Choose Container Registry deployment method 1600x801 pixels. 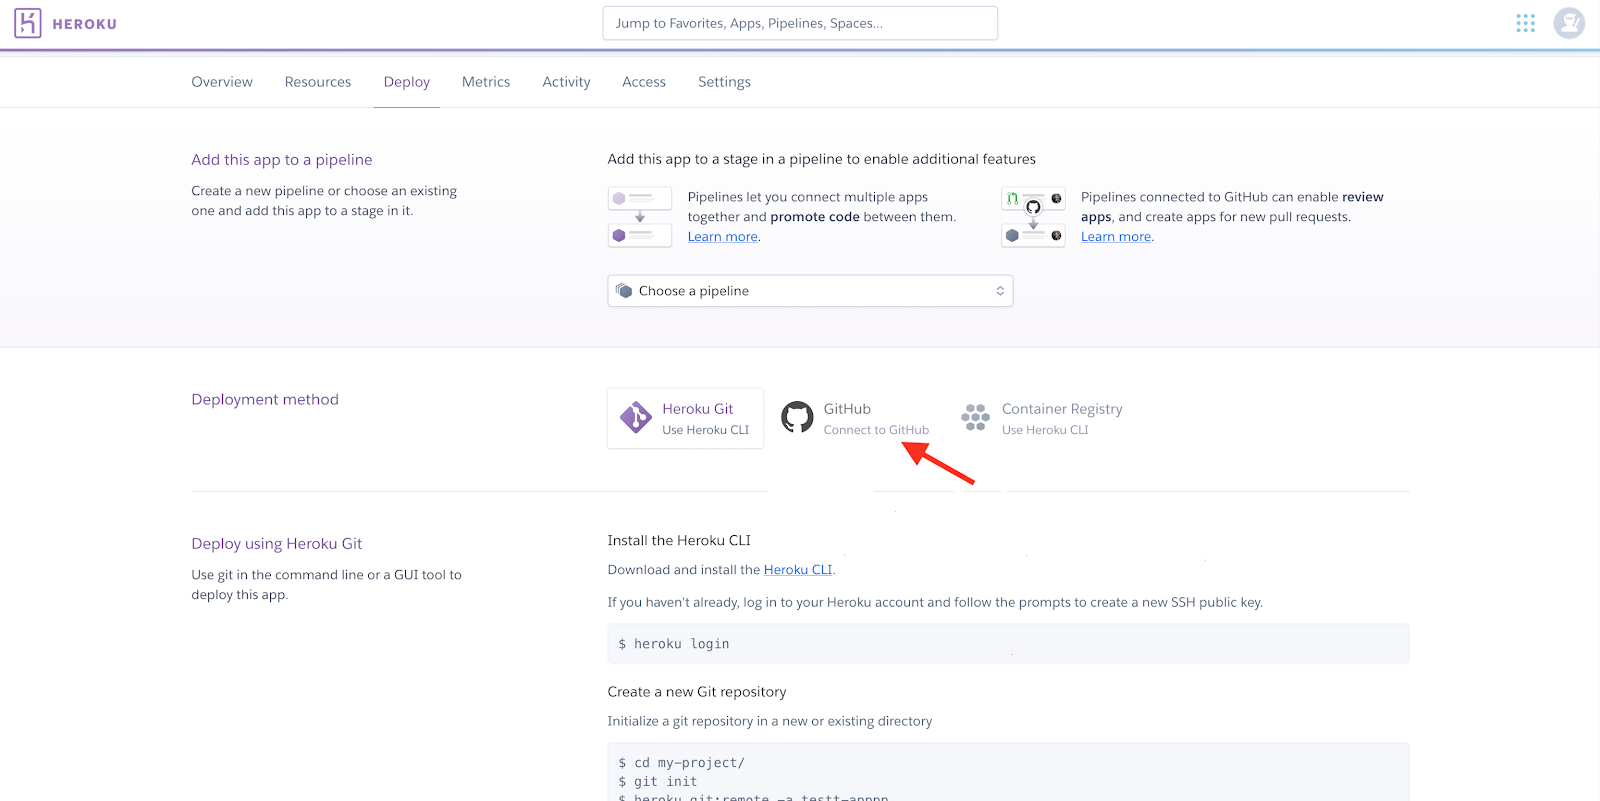[x=1042, y=418]
